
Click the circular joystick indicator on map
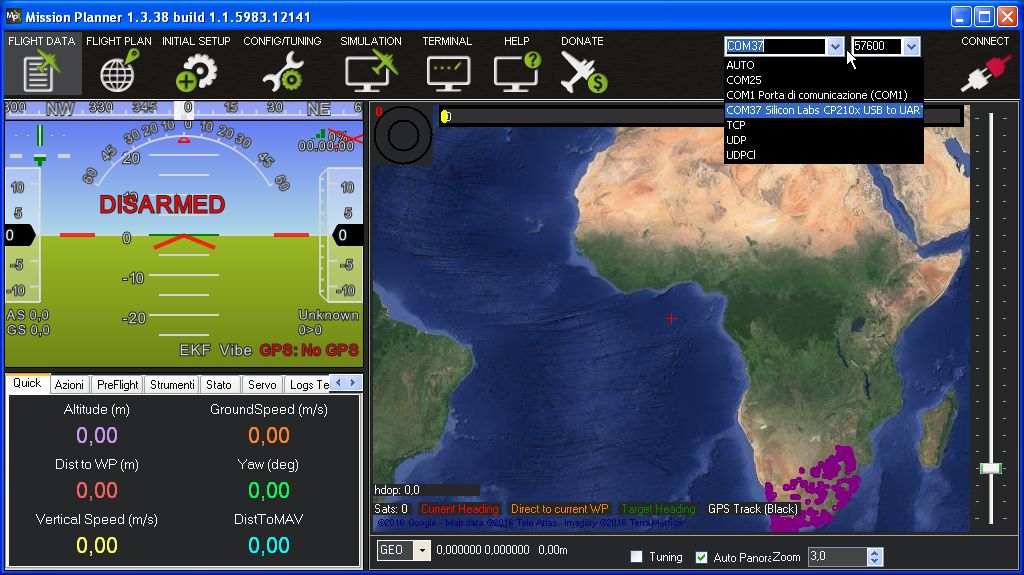403,135
